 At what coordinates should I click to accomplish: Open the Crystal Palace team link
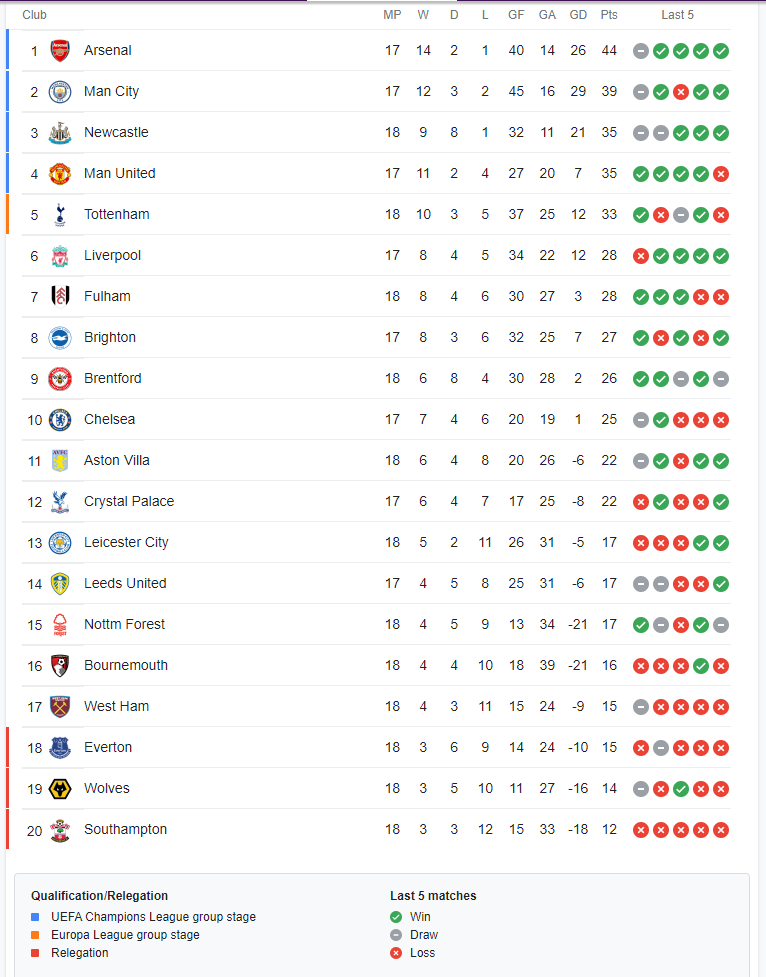(129, 501)
